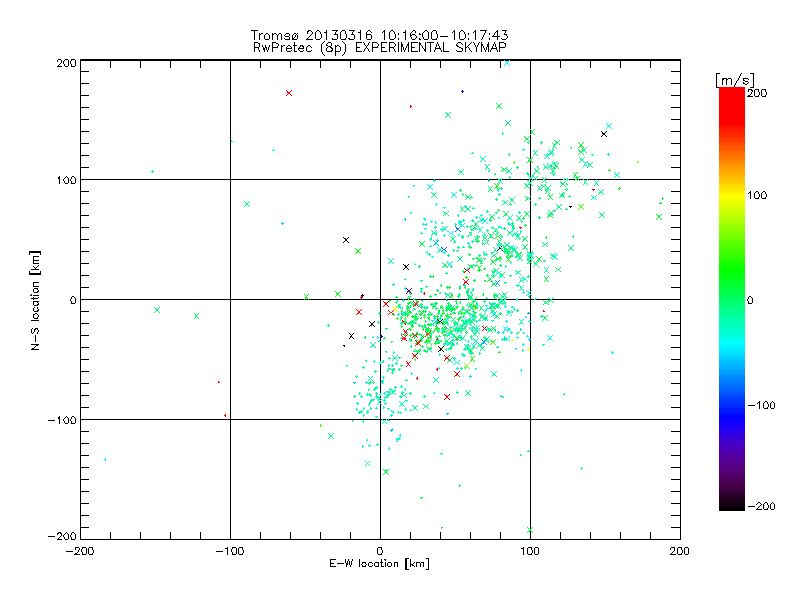Click the lone red X marker in the plot's upper-left quadrant
The height and width of the screenshot is (600, 800).
tap(289, 93)
